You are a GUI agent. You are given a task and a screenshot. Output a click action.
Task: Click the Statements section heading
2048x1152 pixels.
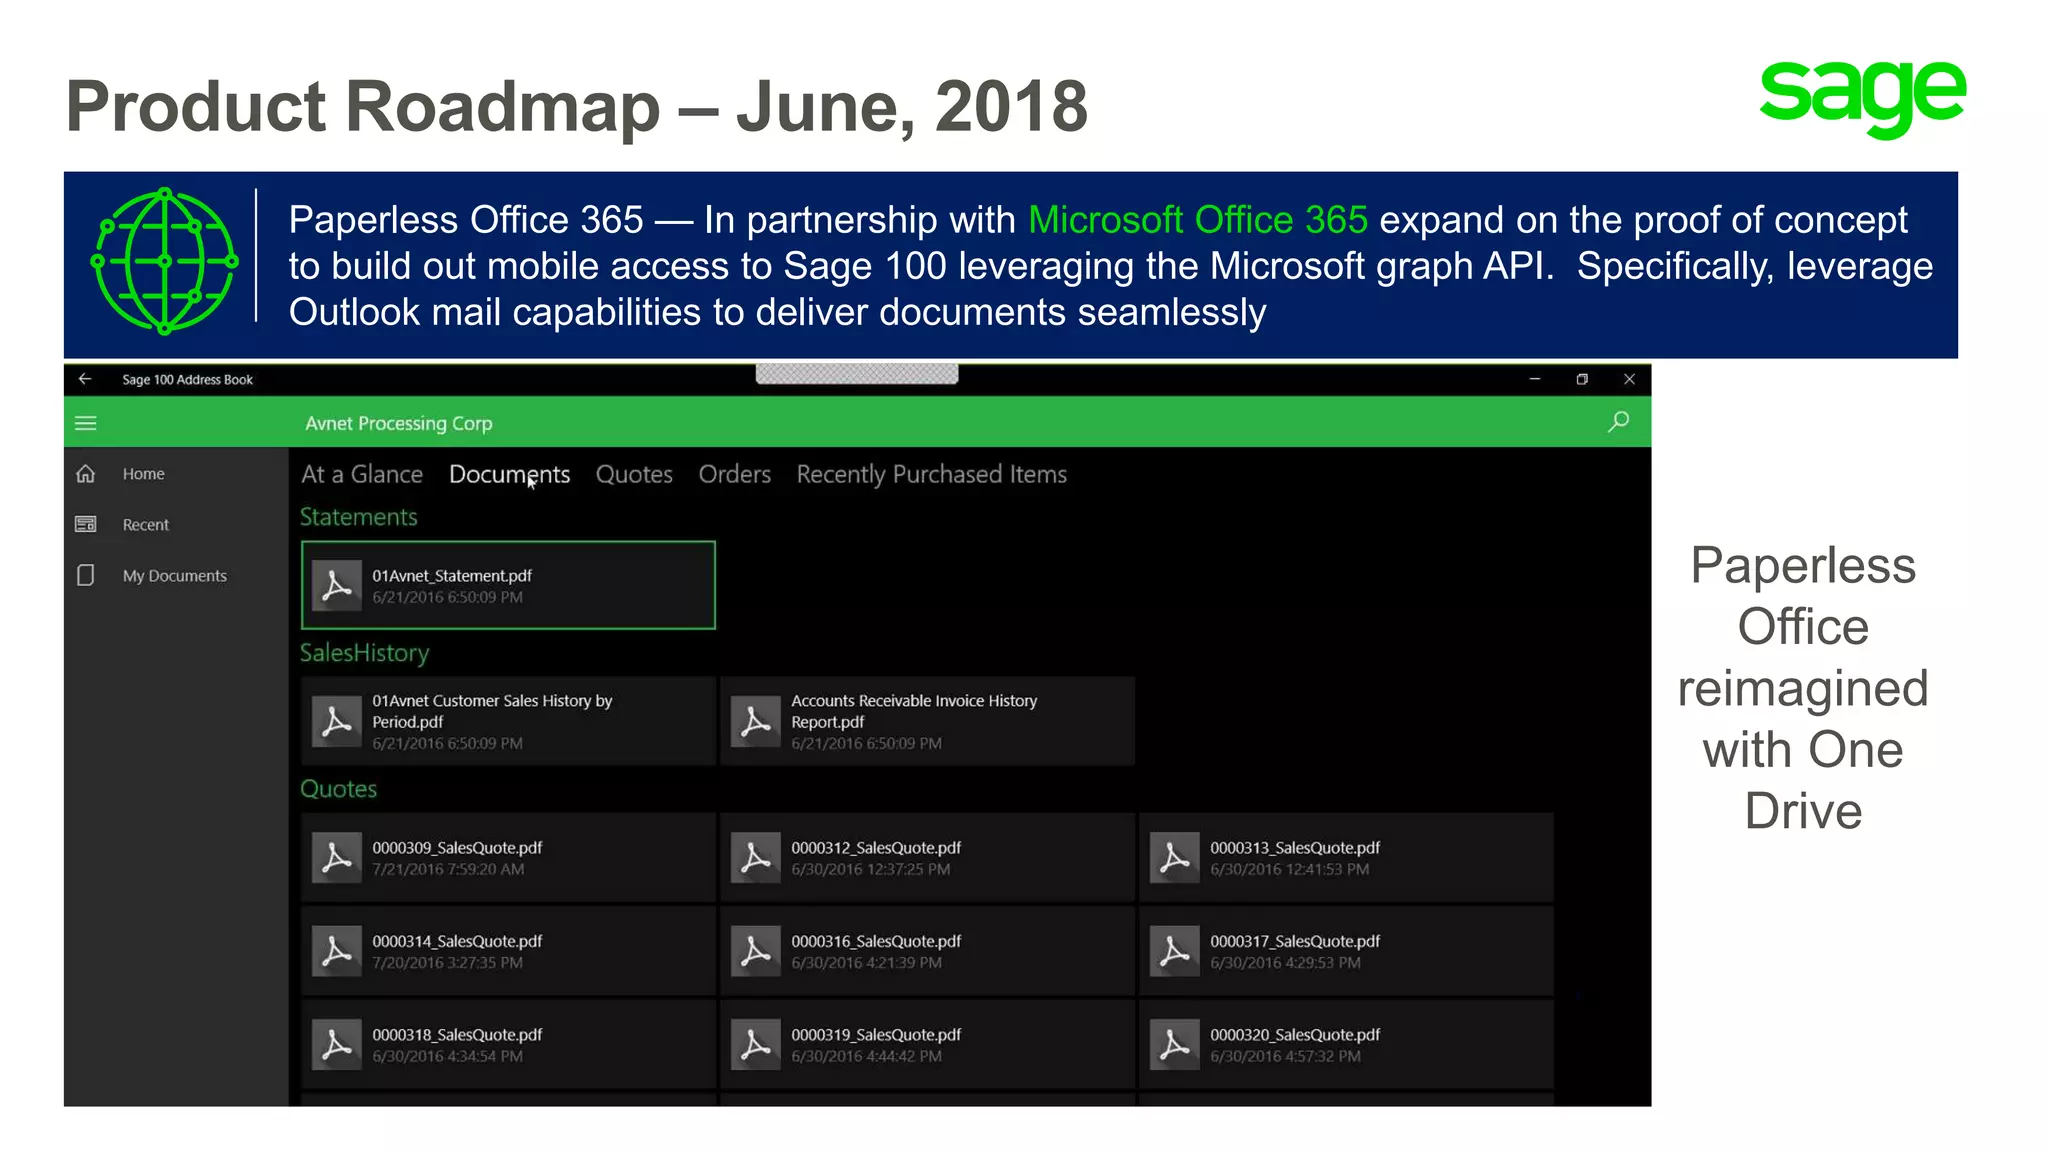pyautogui.click(x=358, y=517)
